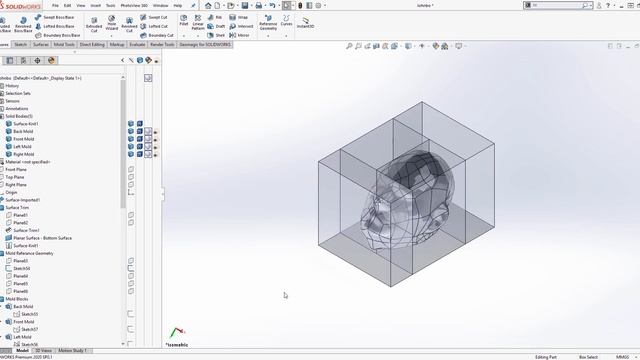This screenshot has height=360, width=640.
Task: Toggle the Instant3D tool
Action: pyautogui.click(x=305, y=22)
